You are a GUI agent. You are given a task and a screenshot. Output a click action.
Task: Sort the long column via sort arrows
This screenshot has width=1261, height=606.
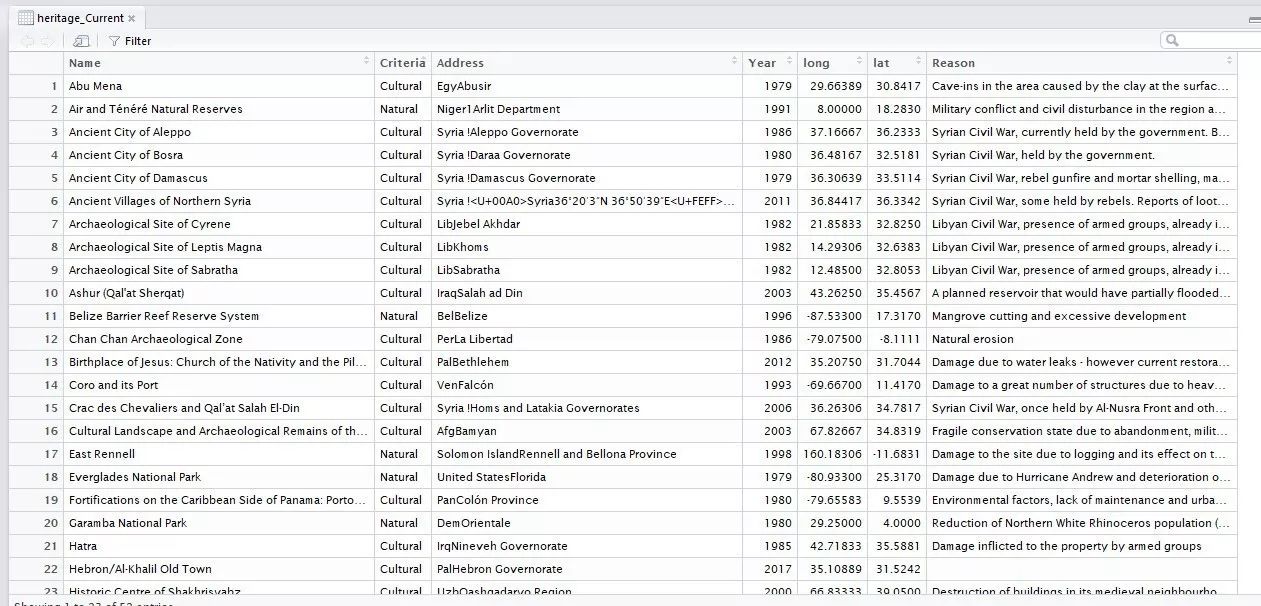pos(859,63)
